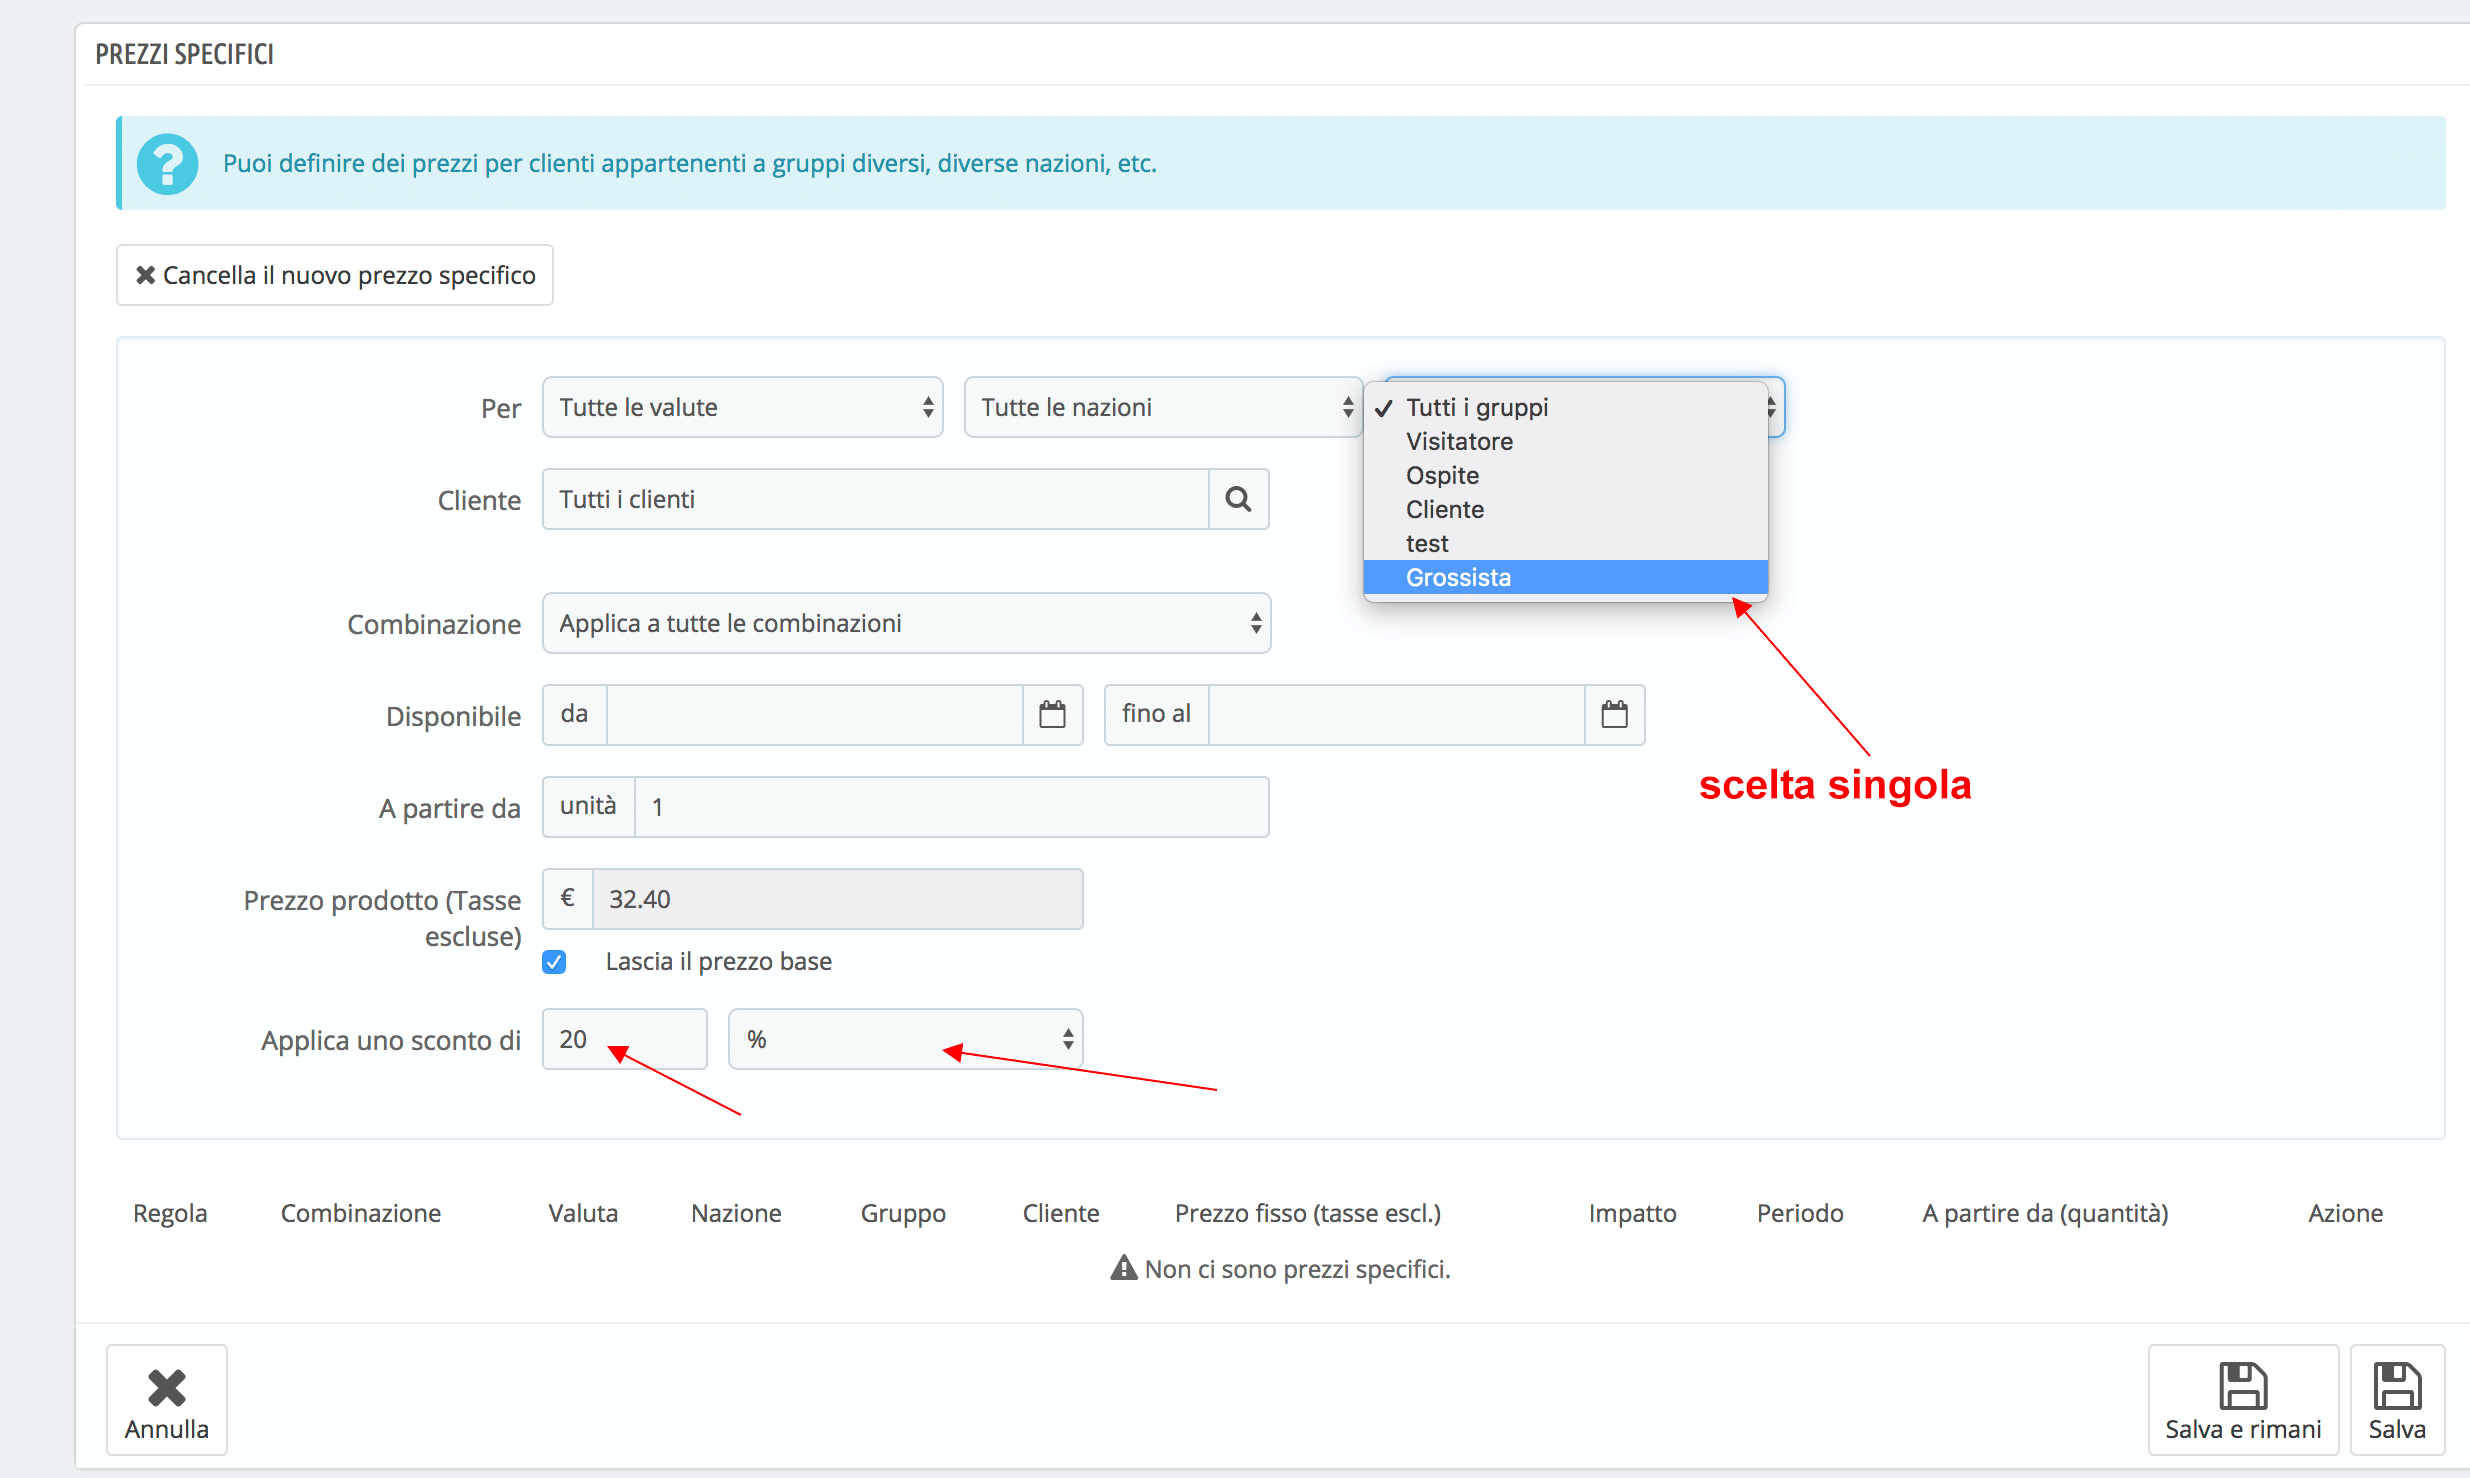Open the 'fino al' end date calendar icon
The width and height of the screenshot is (2470, 1478).
click(1614, 715)
